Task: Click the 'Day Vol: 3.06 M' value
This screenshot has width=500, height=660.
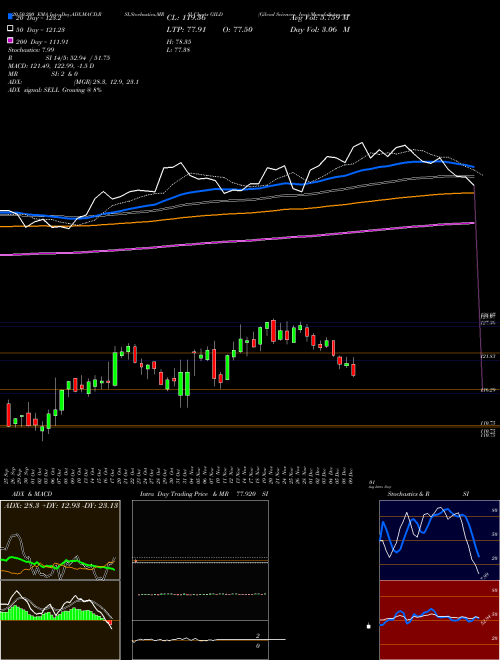Action: [320, 29]
